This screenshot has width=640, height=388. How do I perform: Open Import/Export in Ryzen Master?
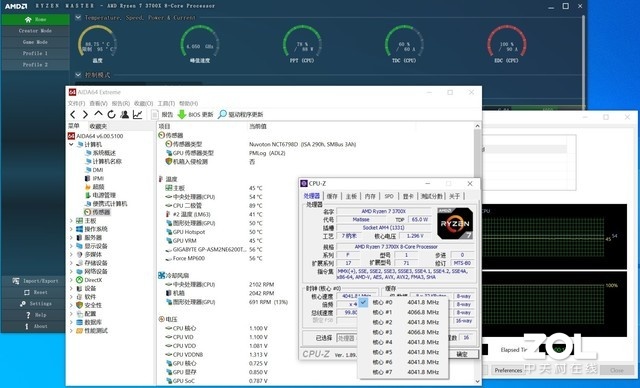[x=35, y=281]
